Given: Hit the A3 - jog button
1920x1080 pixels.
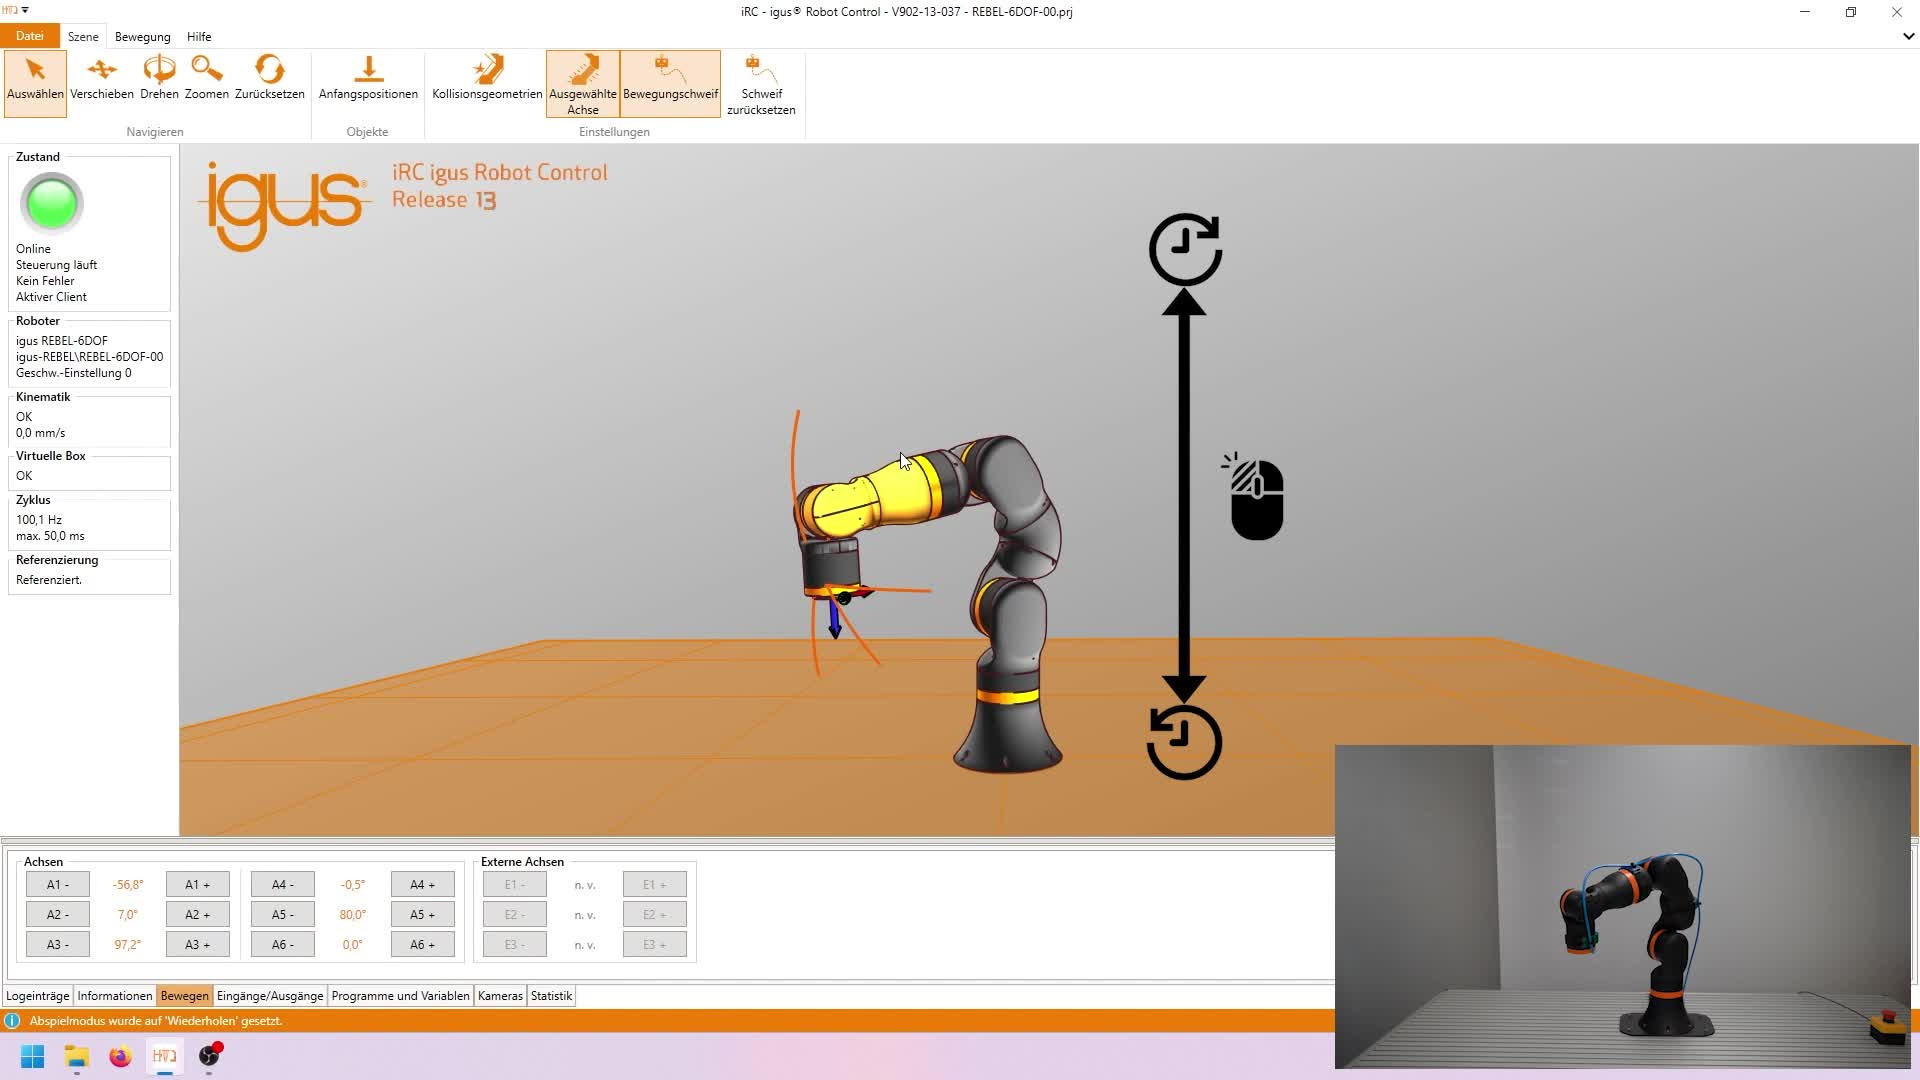Looking at the screenshot, I should (58, 945).
